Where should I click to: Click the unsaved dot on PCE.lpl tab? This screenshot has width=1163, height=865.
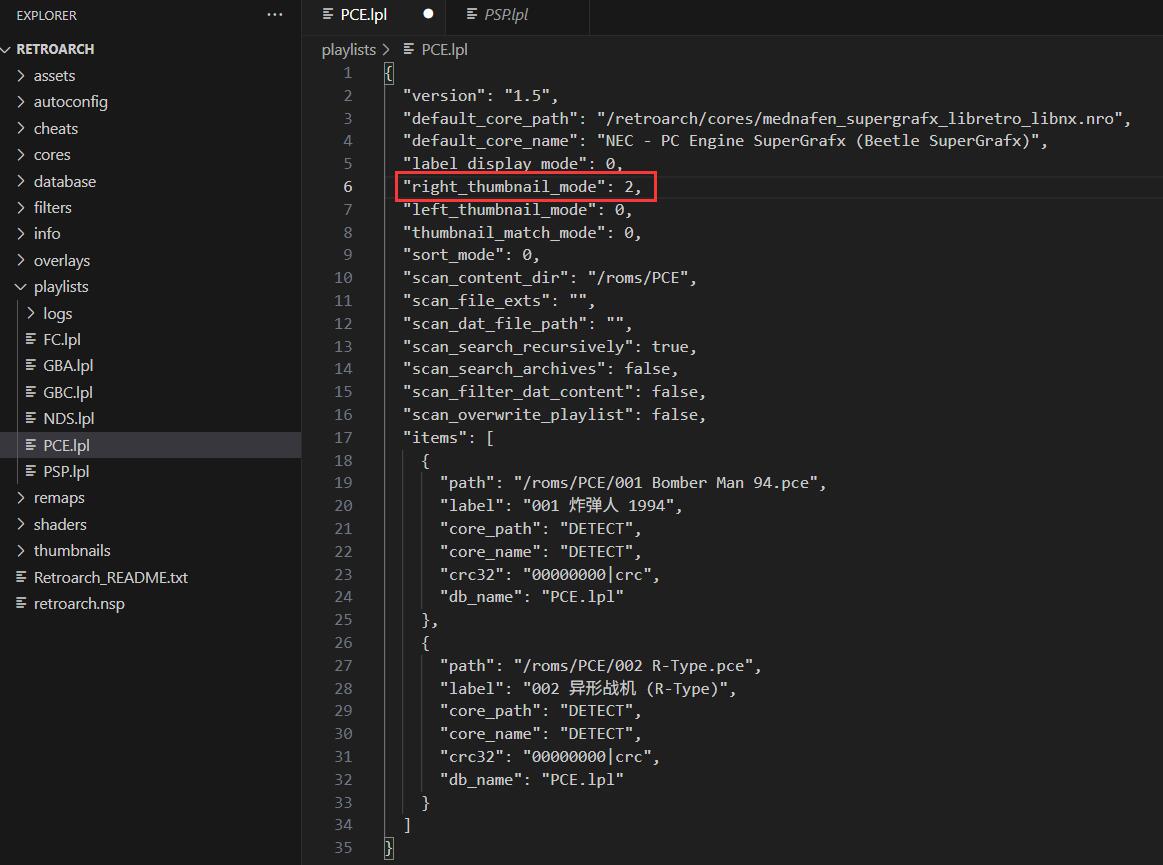428,15
